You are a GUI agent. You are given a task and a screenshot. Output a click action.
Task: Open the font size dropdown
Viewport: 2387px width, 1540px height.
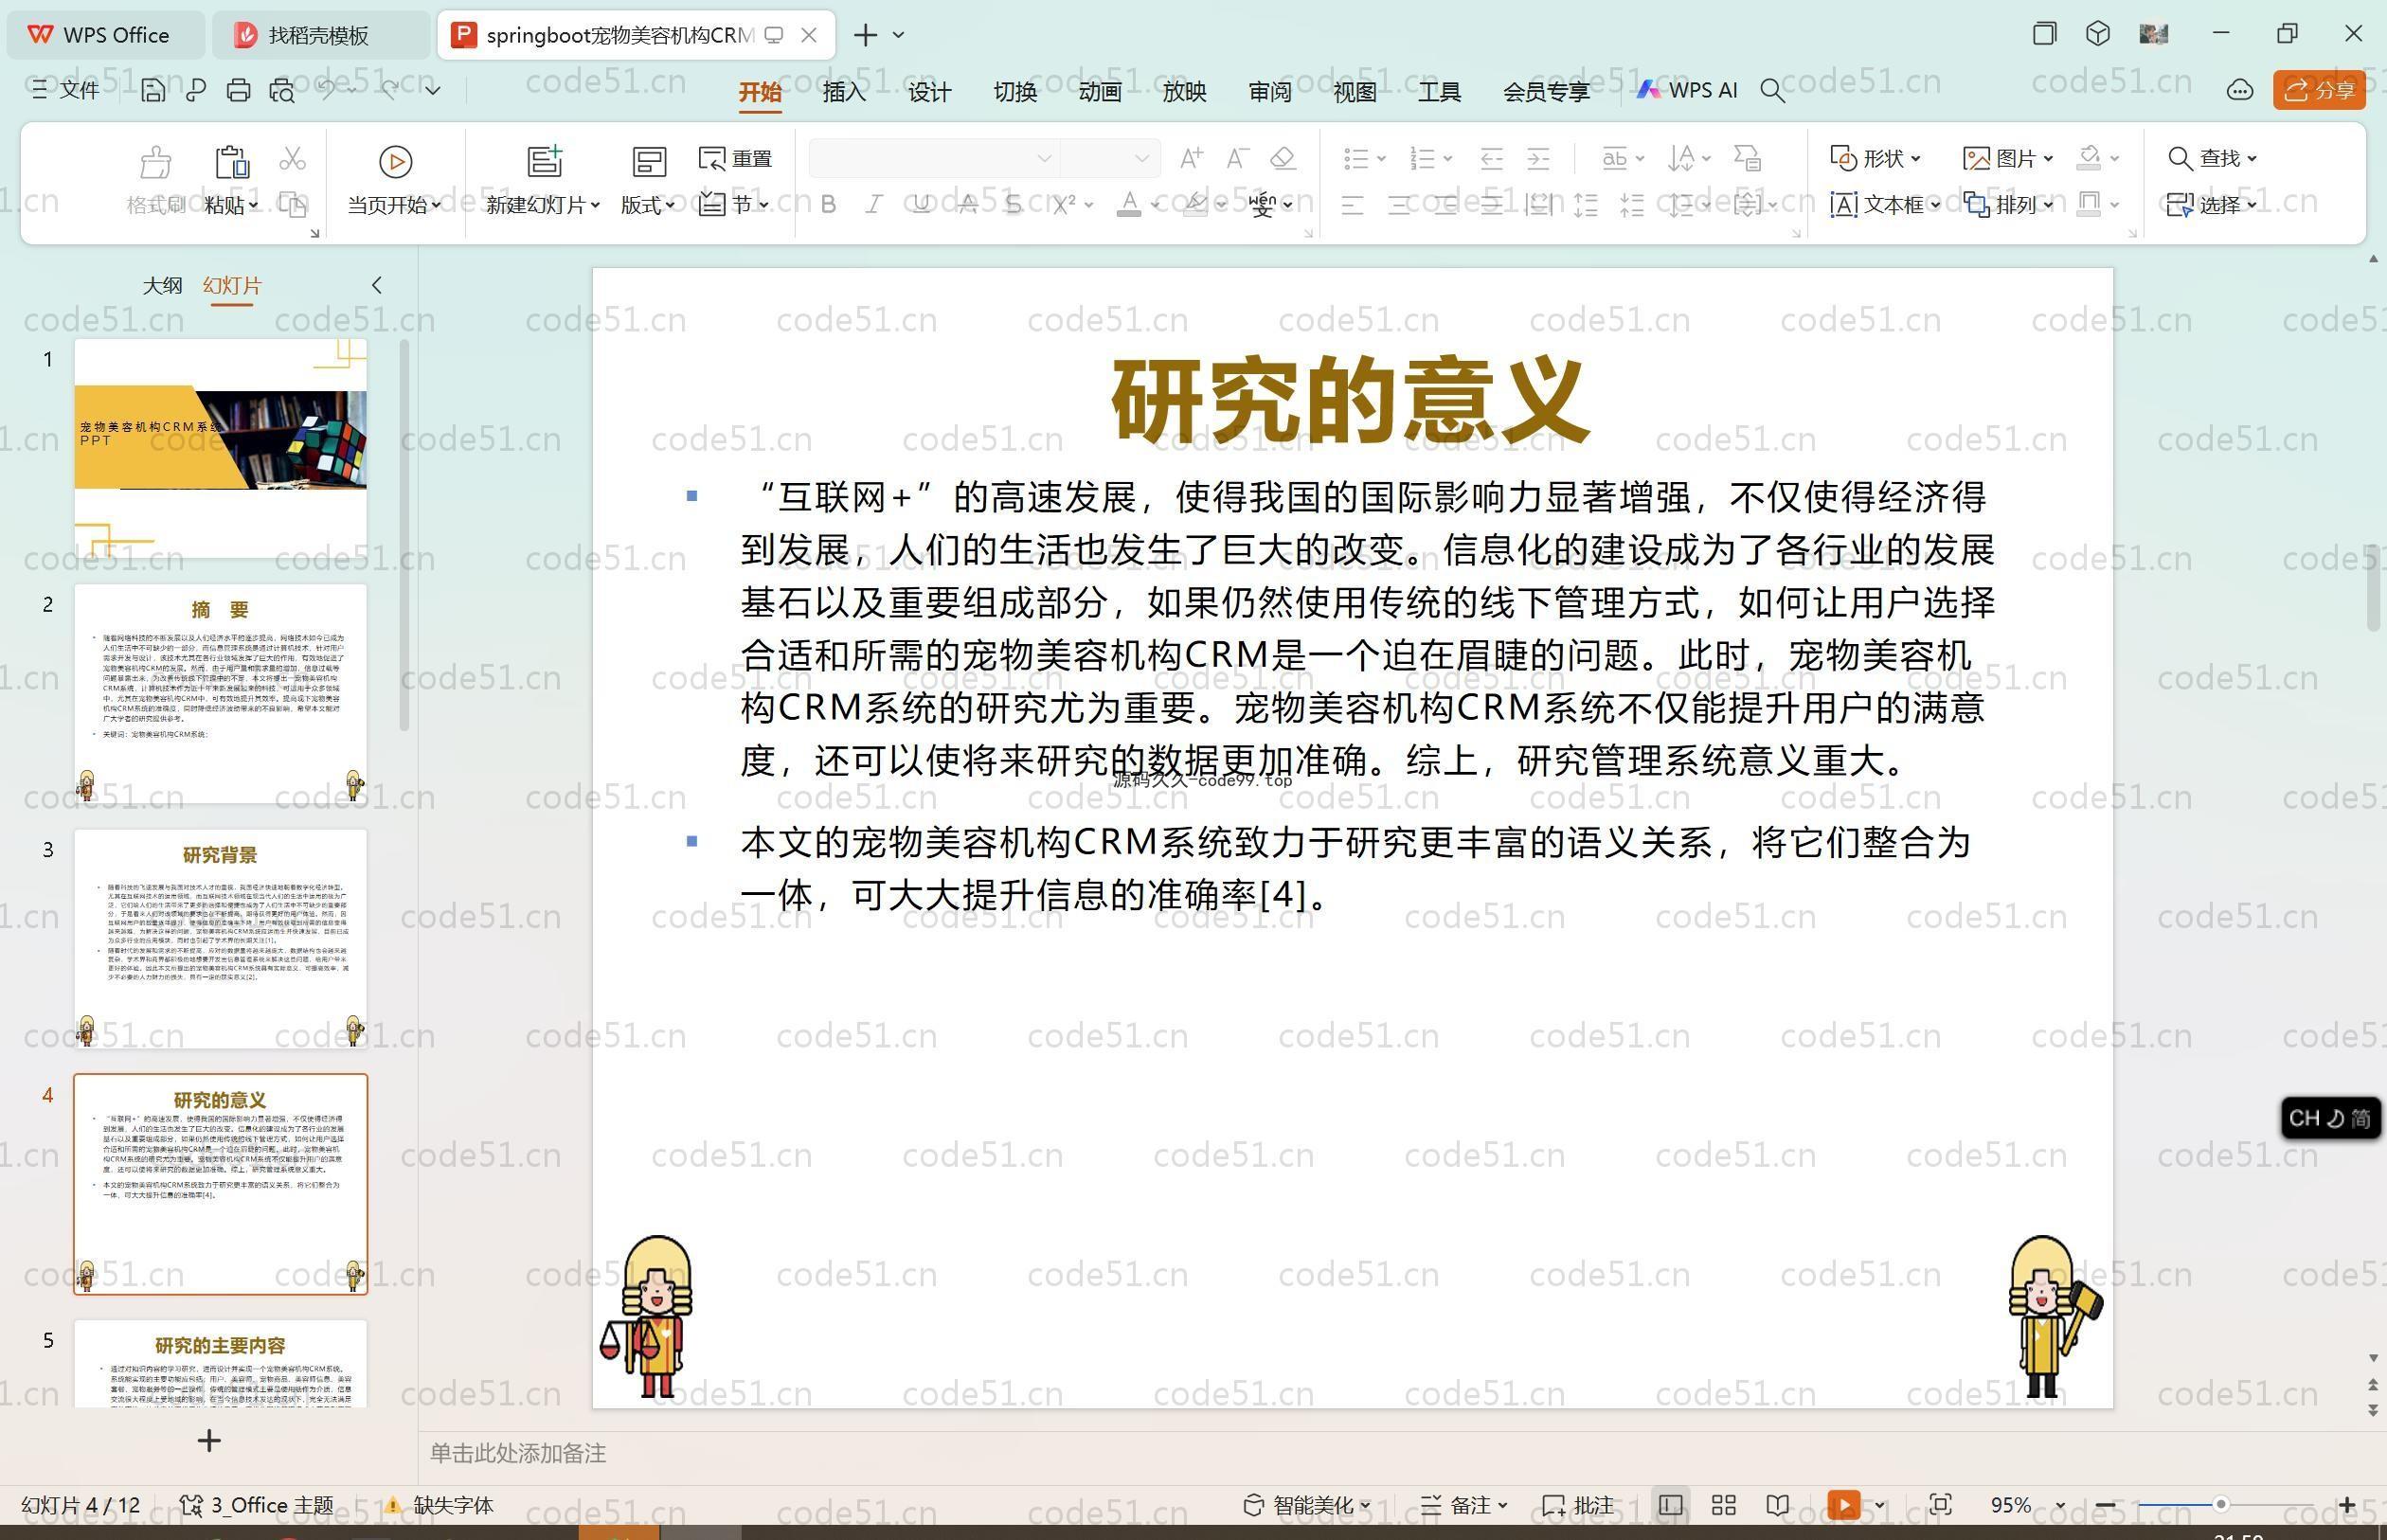pyautogui.click(x=1141, y=158)
